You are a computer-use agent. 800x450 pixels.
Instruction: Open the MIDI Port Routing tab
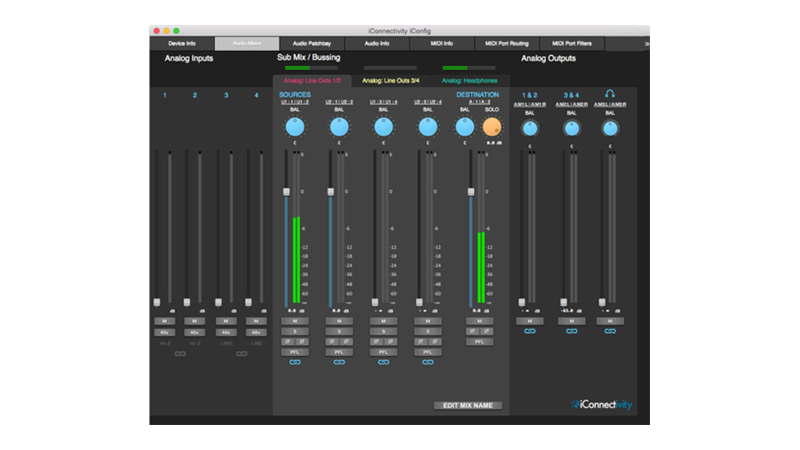click(507, 44)
